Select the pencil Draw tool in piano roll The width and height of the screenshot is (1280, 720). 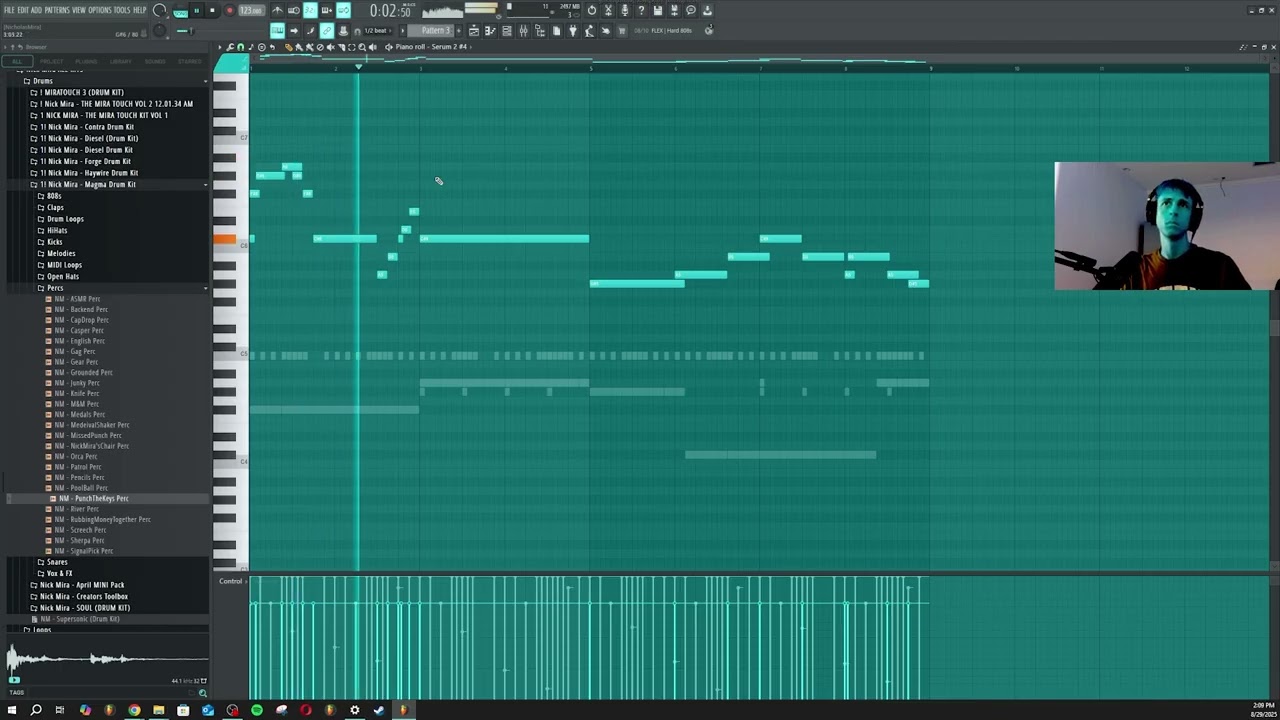tap(288, 47)
